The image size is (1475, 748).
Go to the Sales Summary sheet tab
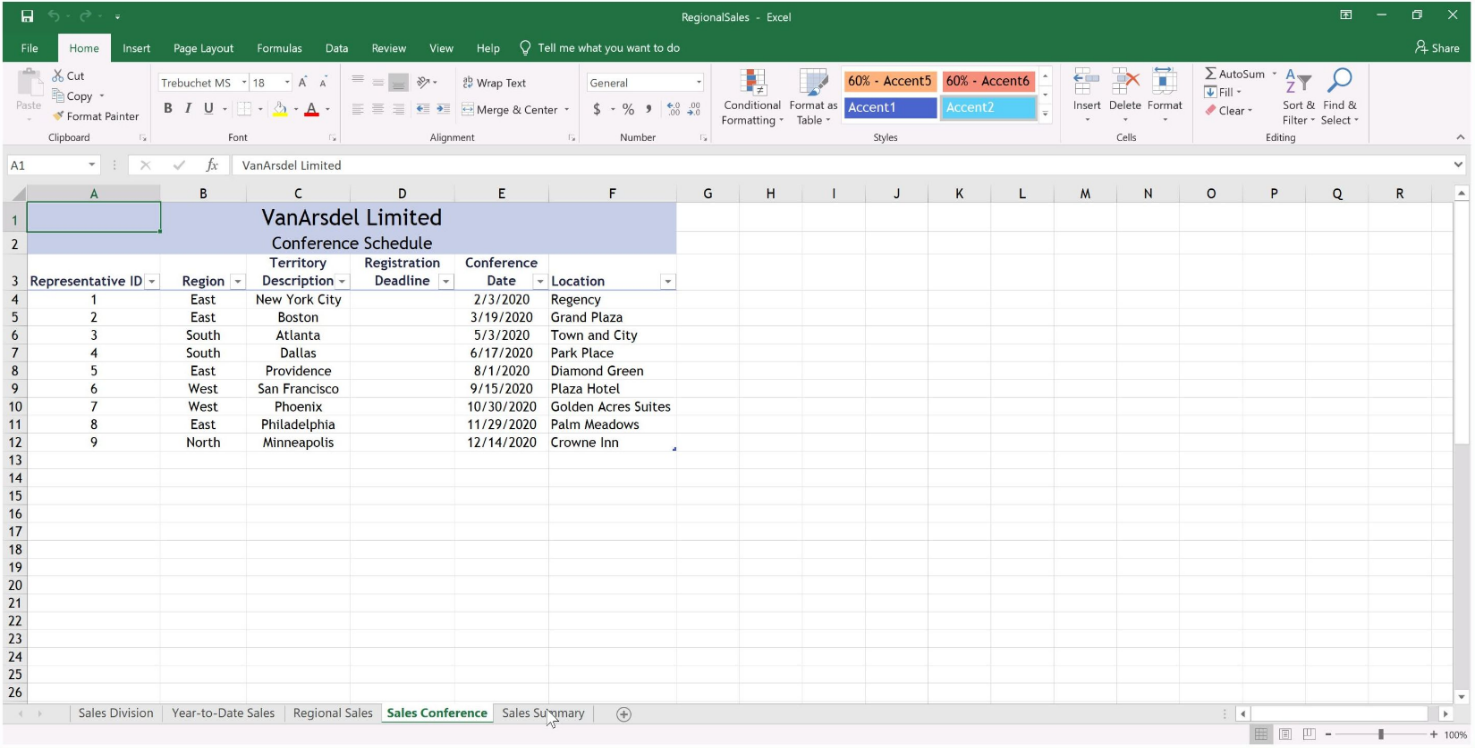[x=543, y=714]
